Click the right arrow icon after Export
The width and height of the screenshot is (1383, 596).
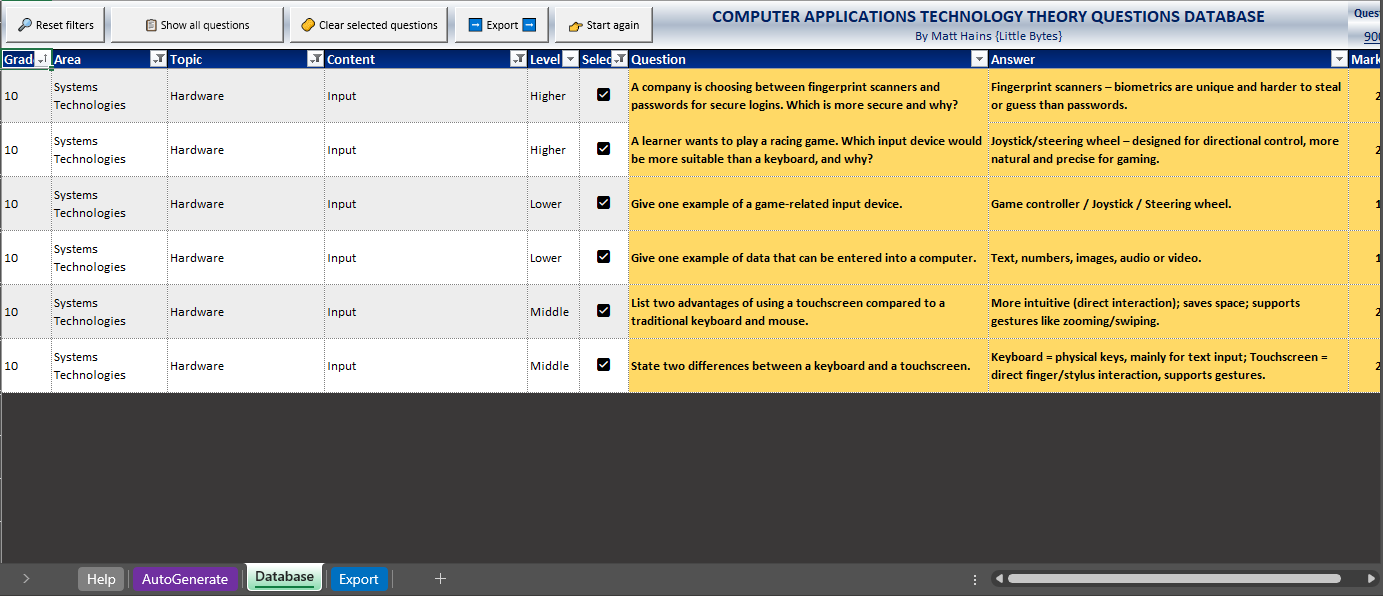530,25
